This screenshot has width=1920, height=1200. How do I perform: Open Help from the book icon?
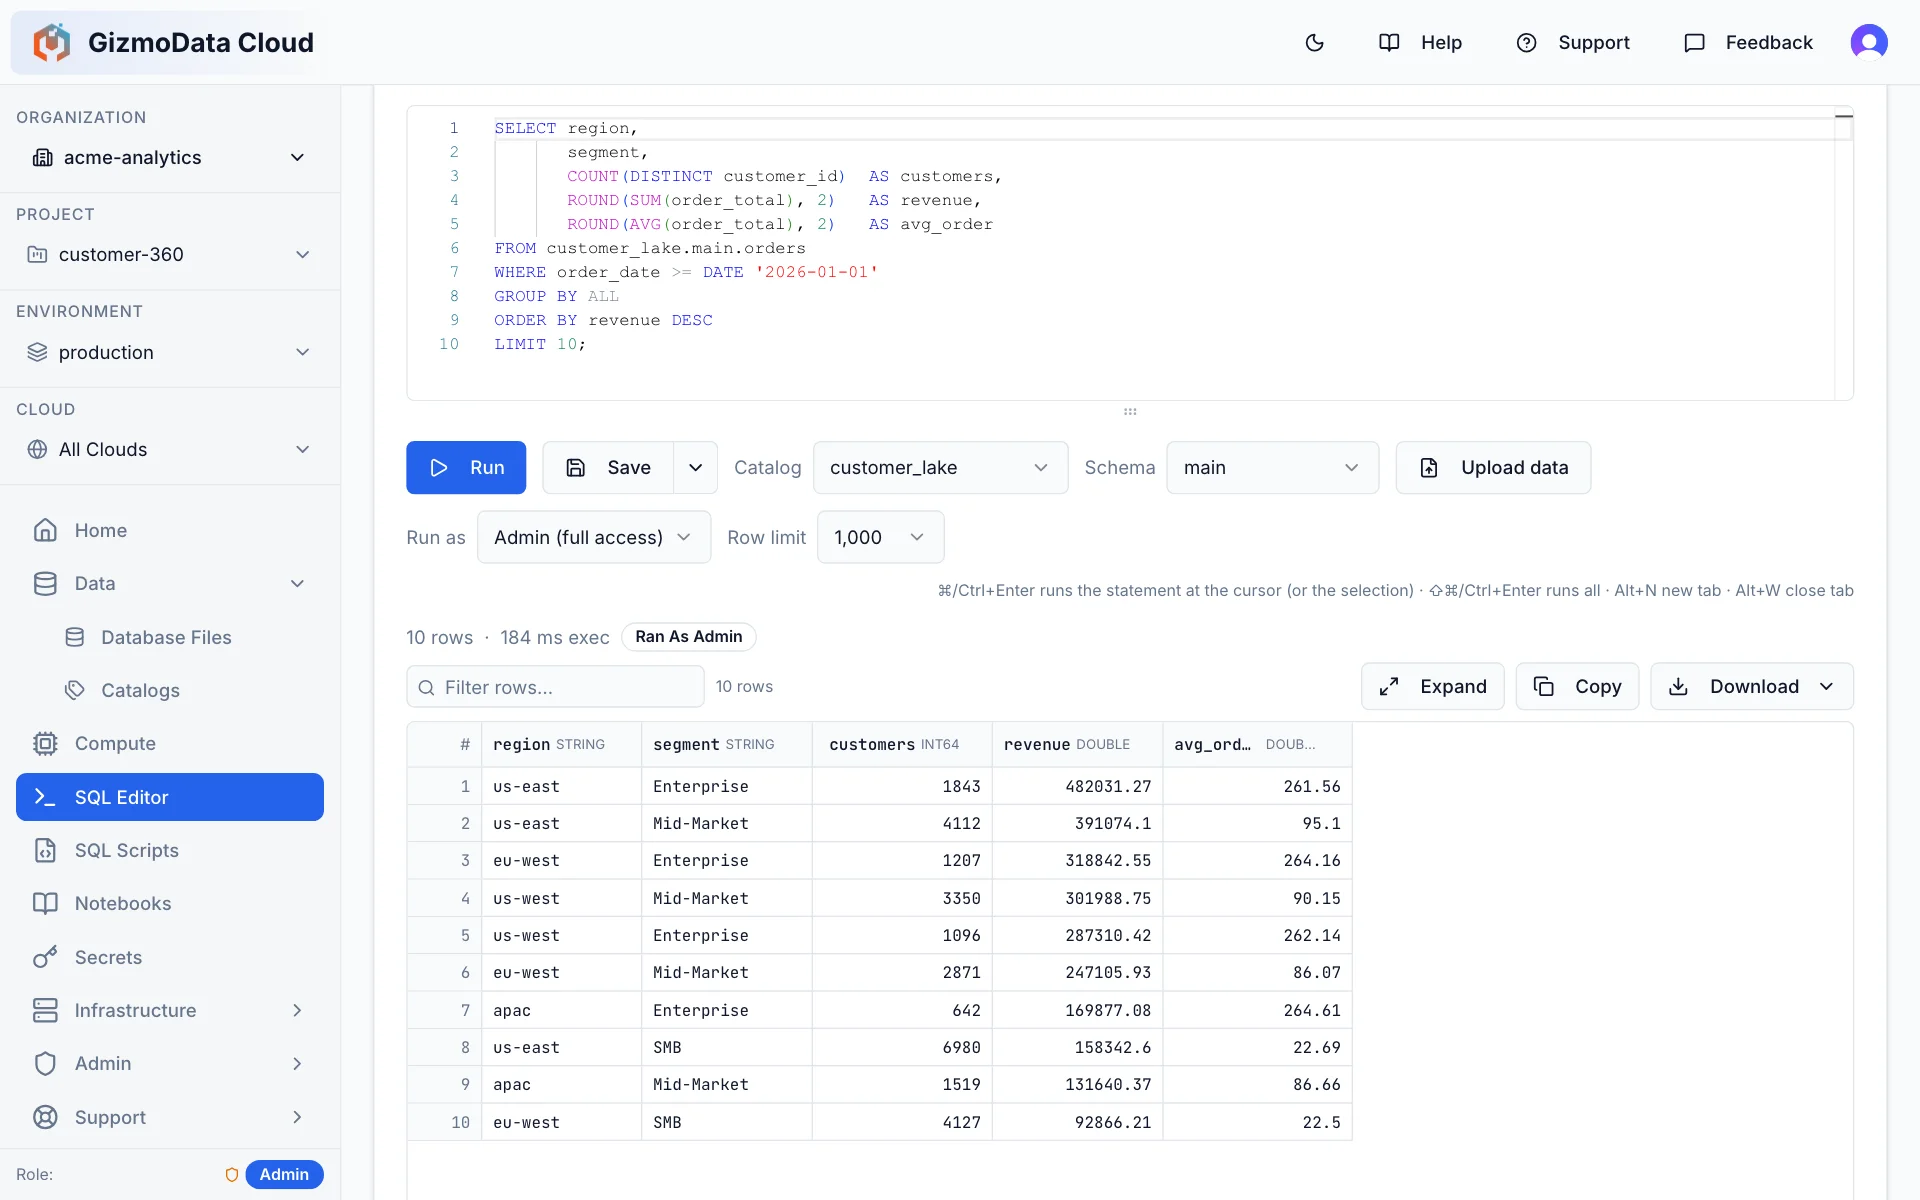point(1420,43)
